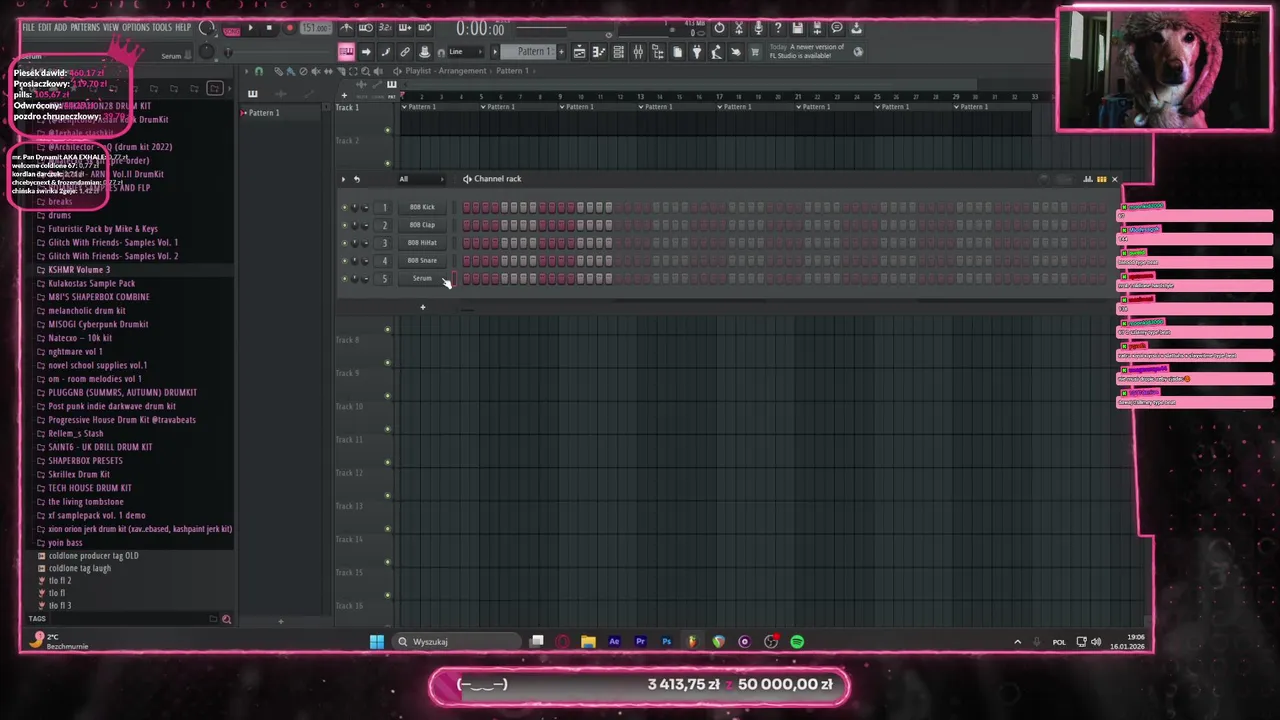Expand the Skrillex Drum Kit folder
The height and width of the screenshot is (720, 1280).
coord(79,474)
